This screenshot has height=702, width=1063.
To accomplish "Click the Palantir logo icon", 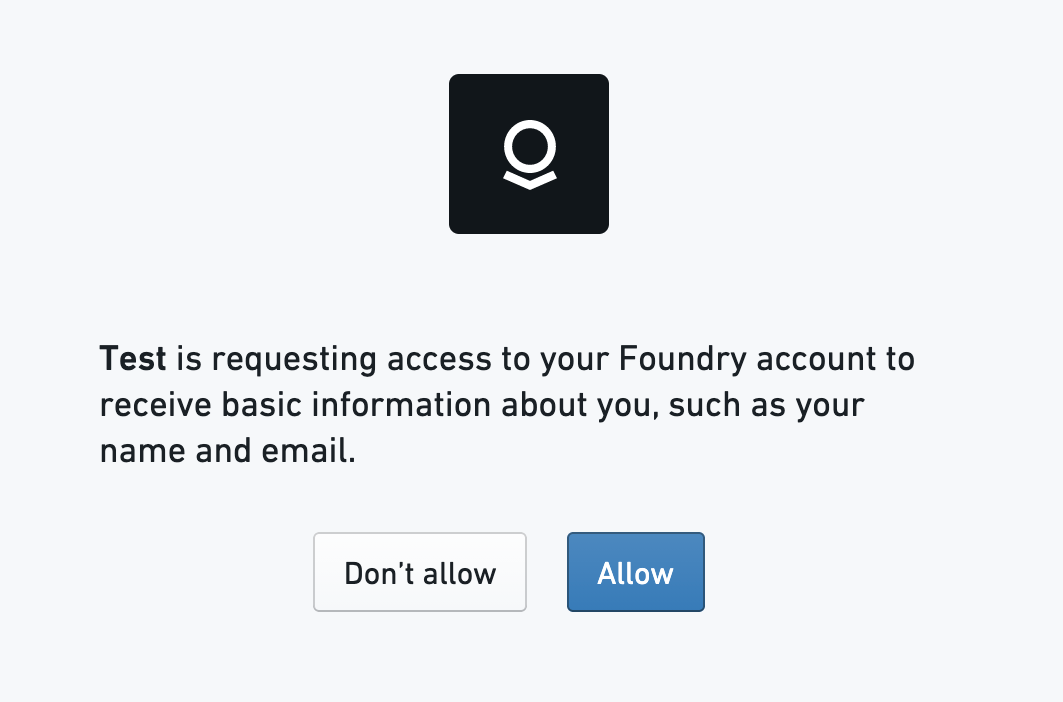I will 529,154.
